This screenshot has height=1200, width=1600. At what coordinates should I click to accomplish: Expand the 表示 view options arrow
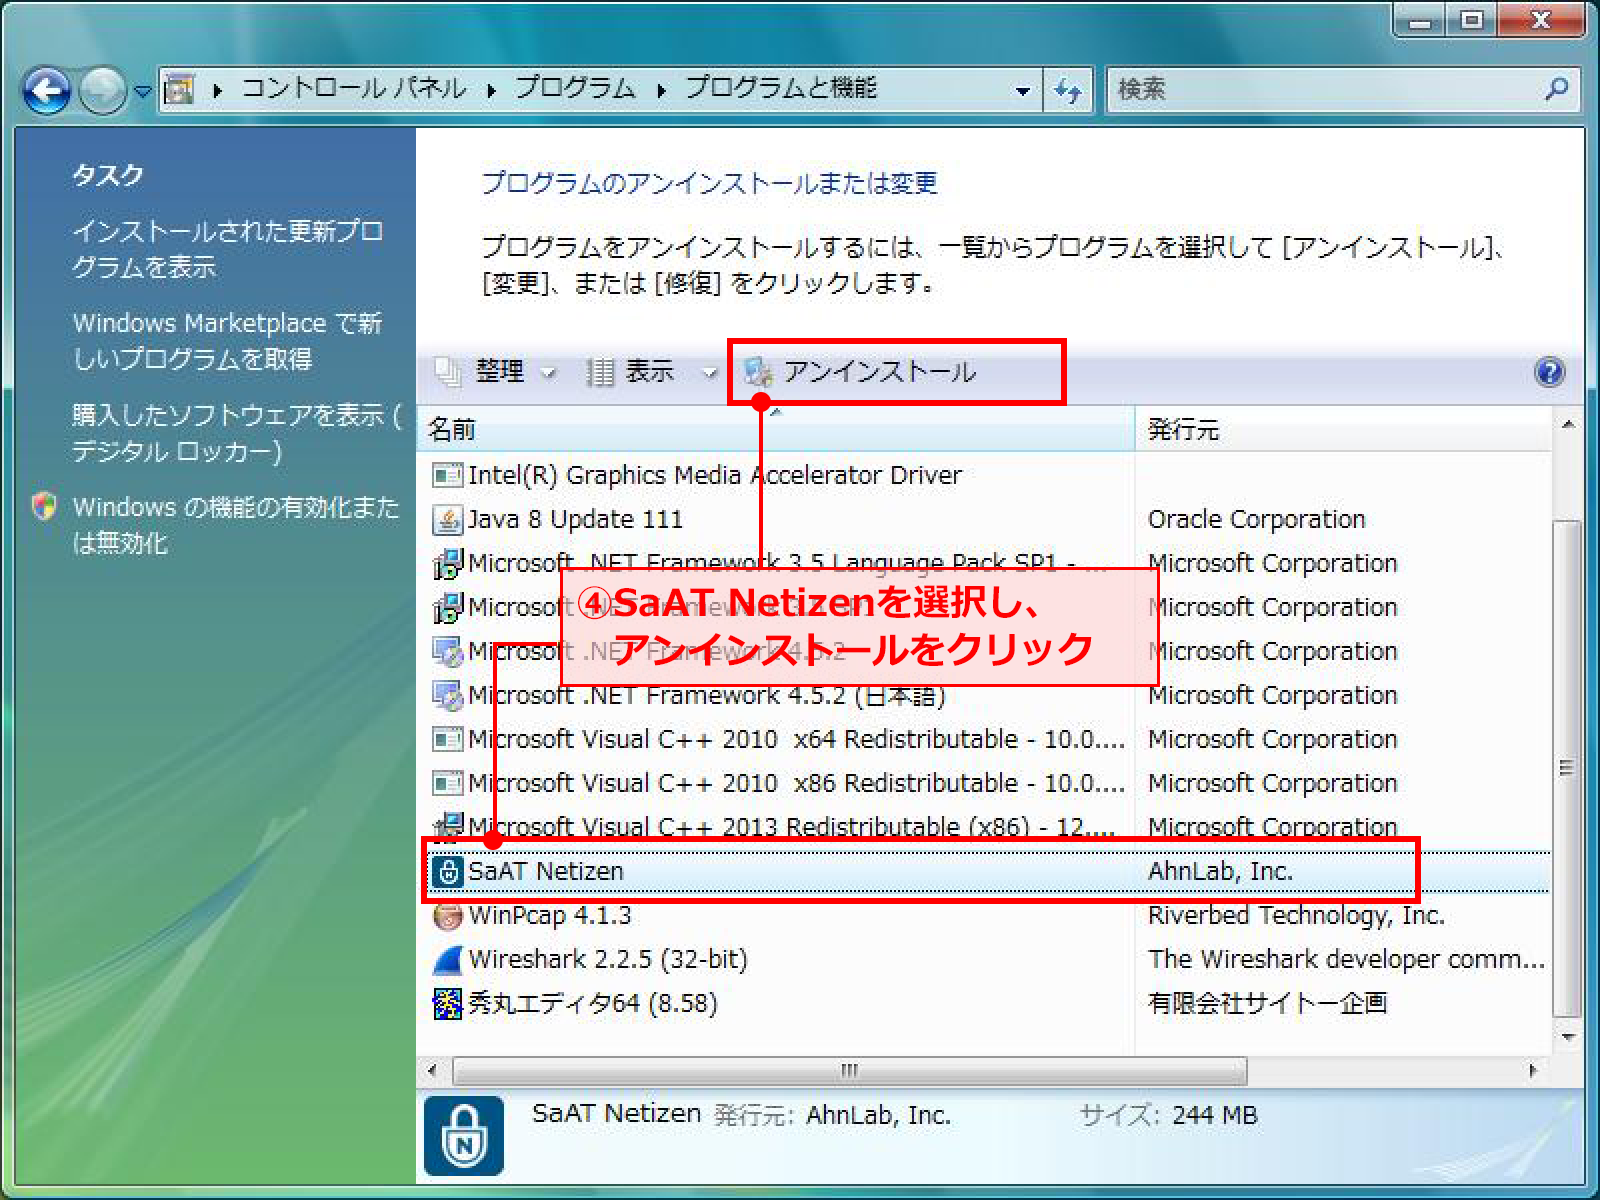coord(709,372)
